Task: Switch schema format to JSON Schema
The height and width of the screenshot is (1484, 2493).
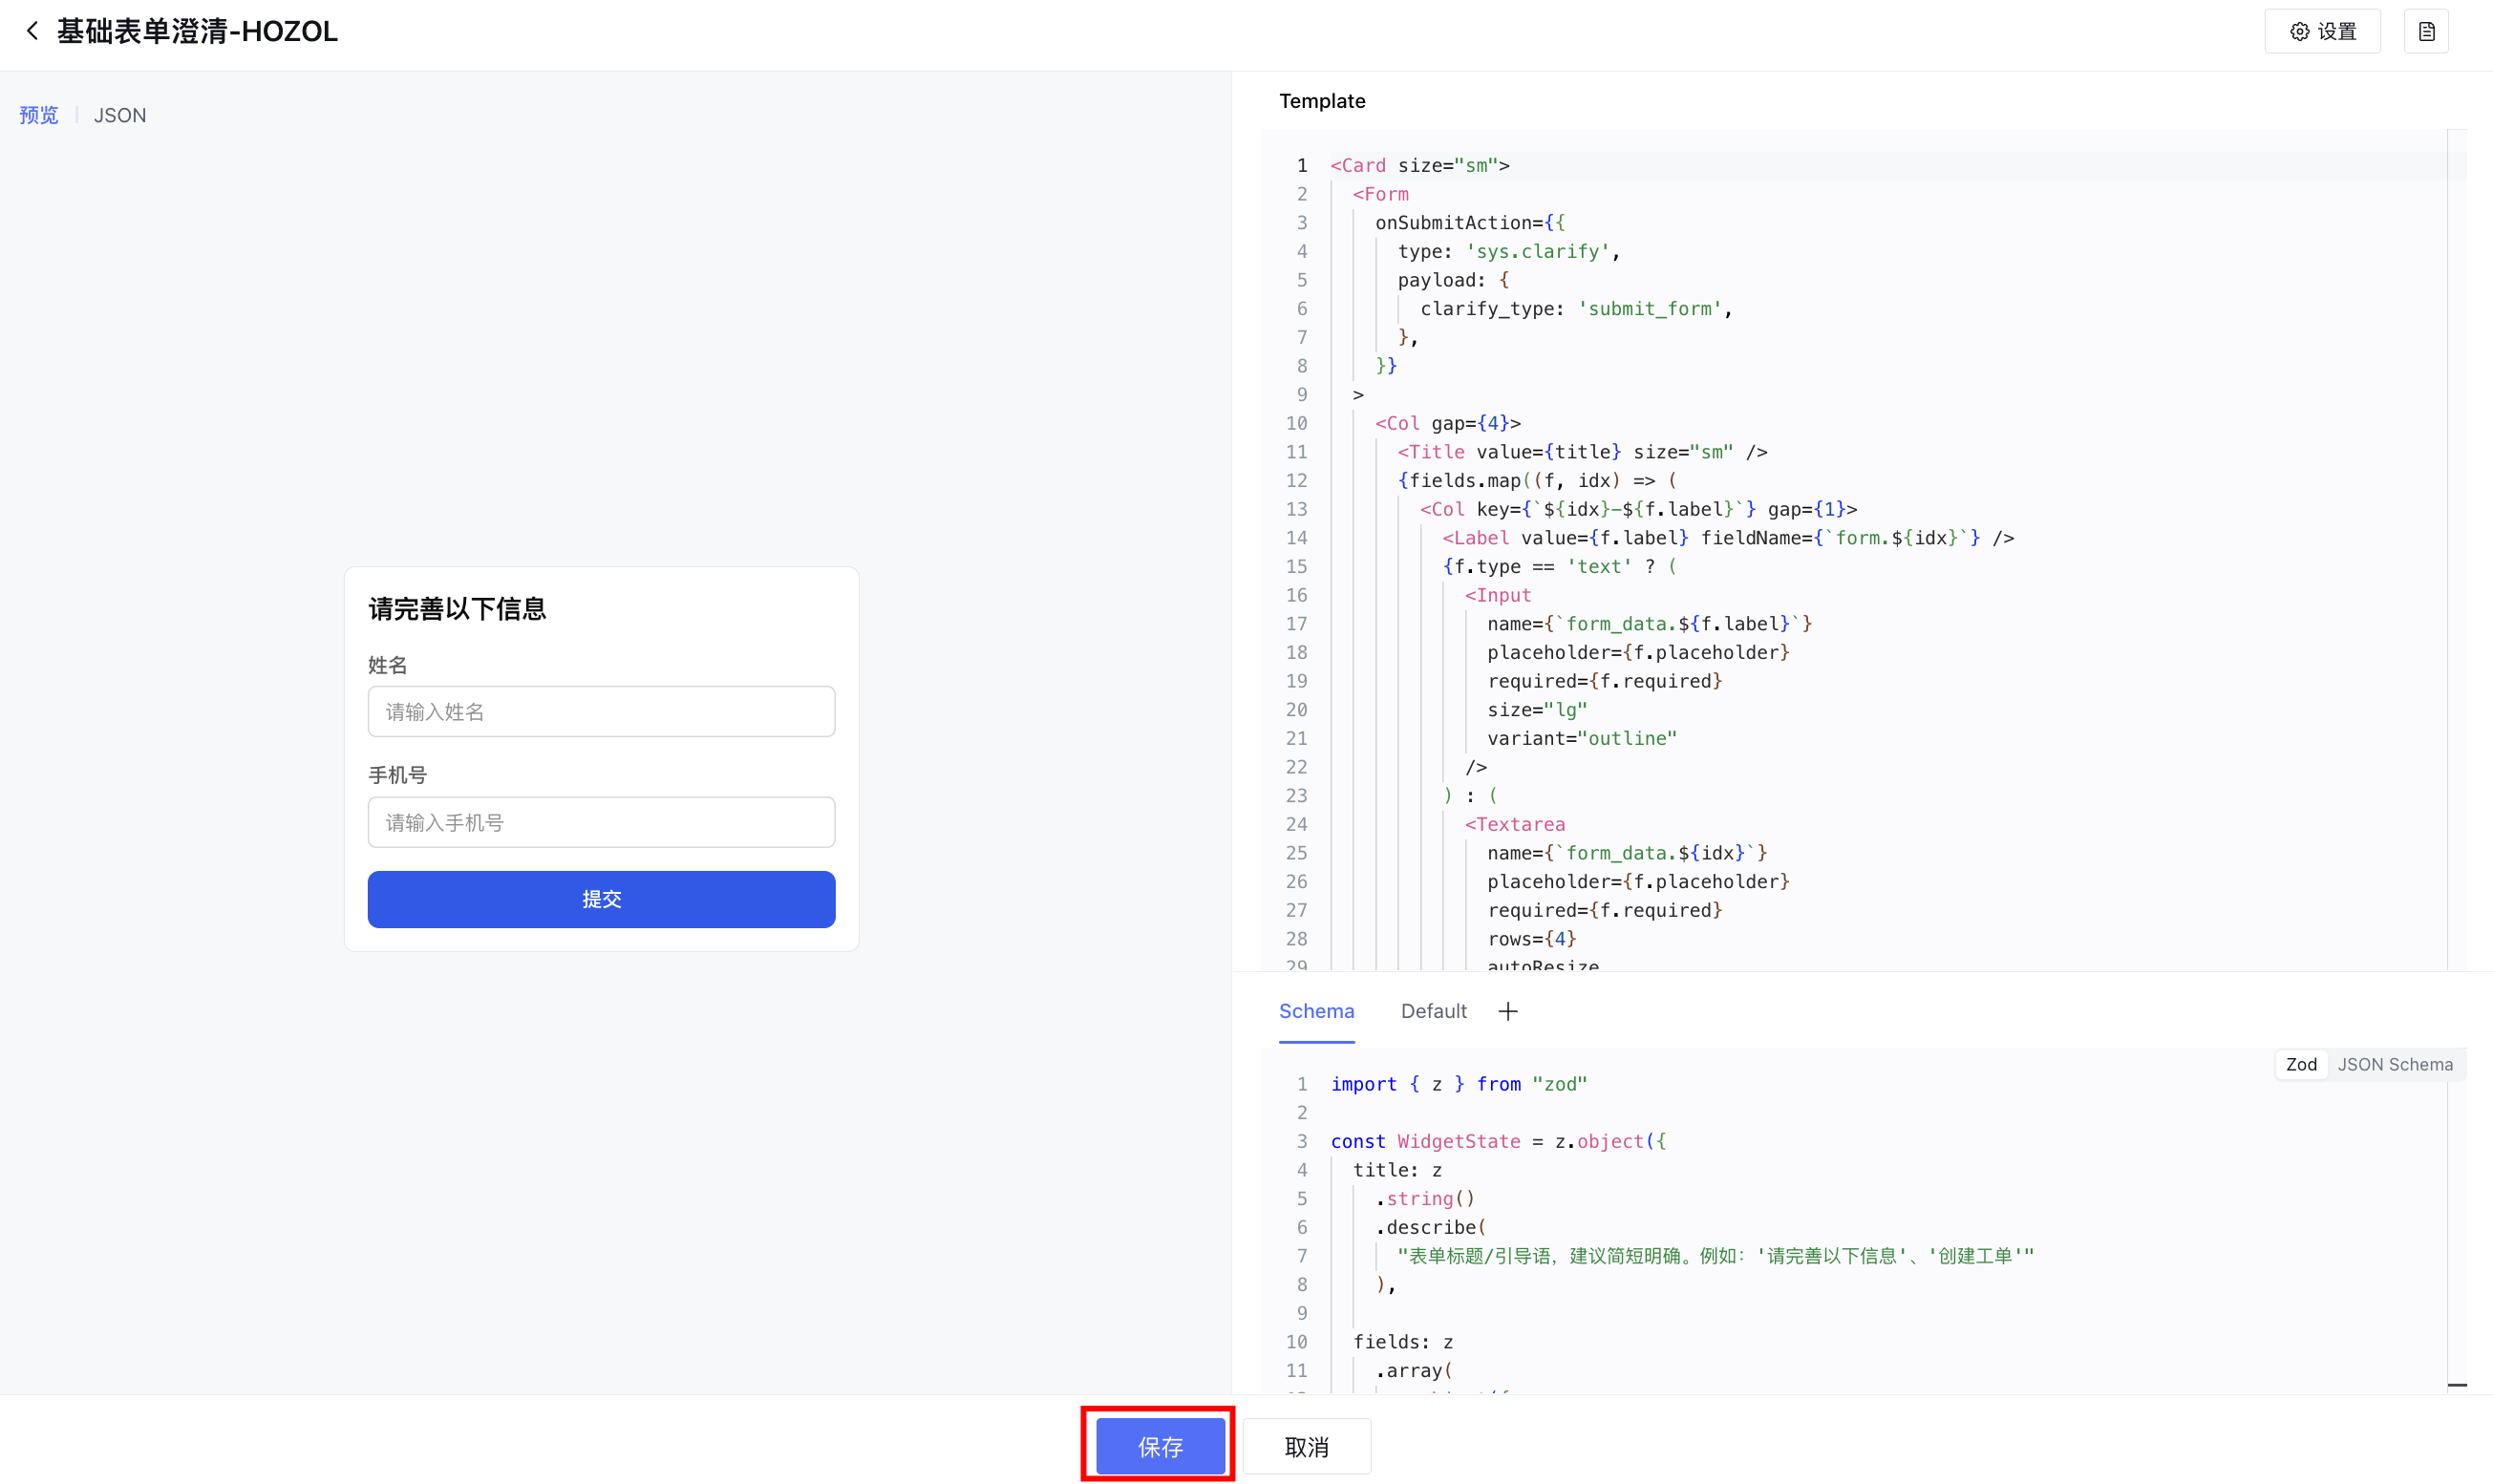Action: [2394, 1064]
